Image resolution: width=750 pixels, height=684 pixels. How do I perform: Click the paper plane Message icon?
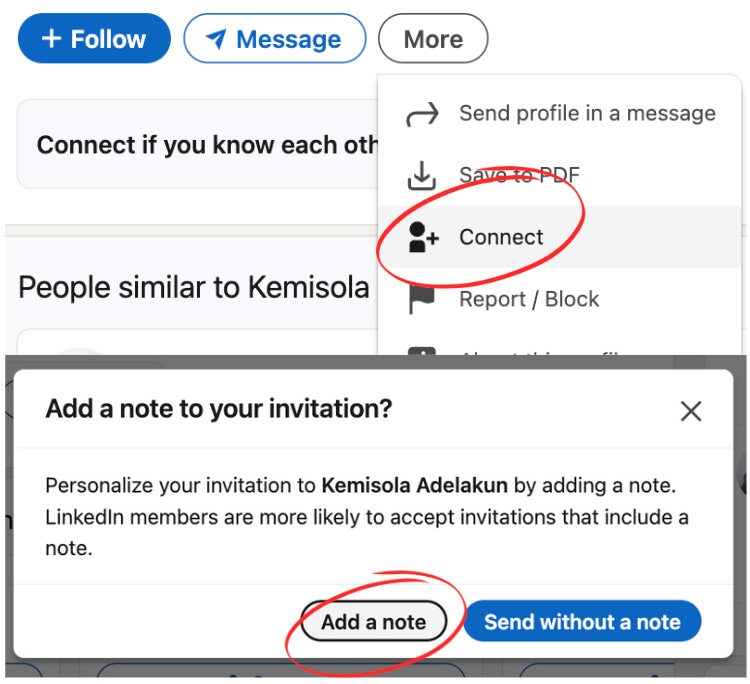point(216,39)
